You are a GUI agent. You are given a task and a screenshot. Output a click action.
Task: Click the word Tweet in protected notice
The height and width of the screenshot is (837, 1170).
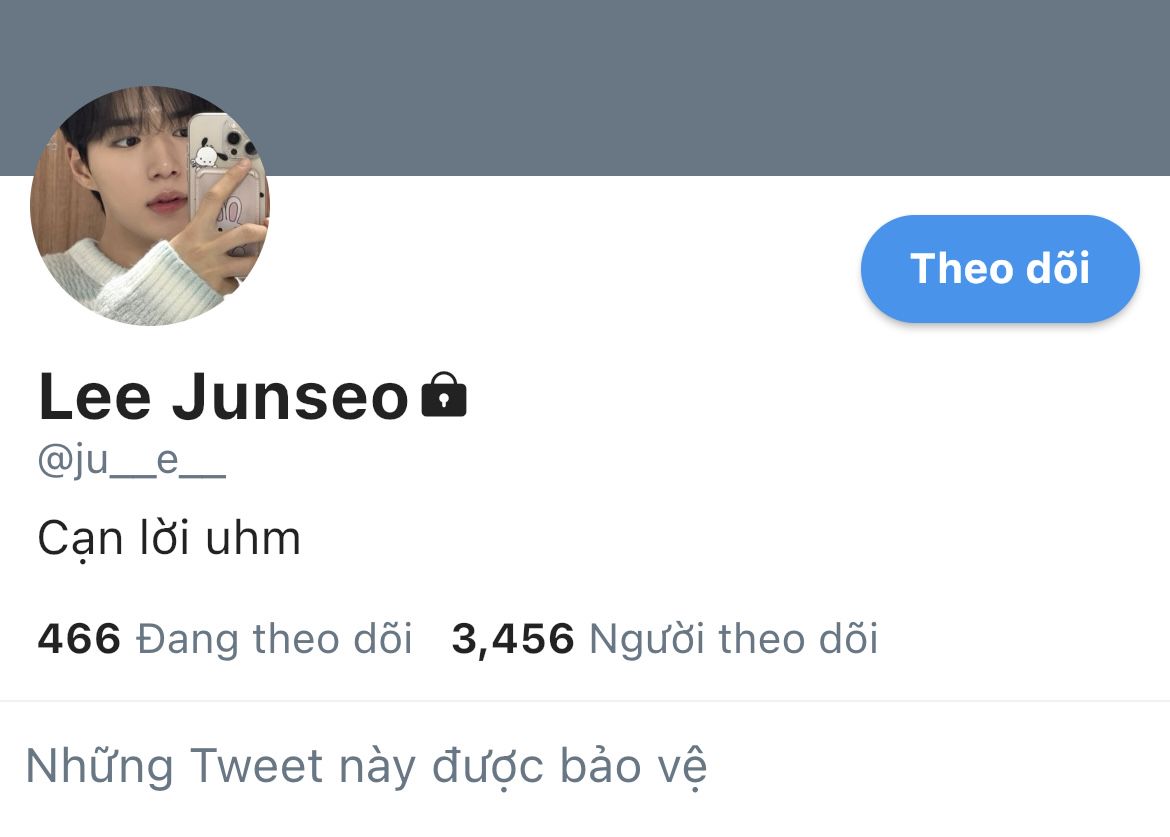[257, 765]
